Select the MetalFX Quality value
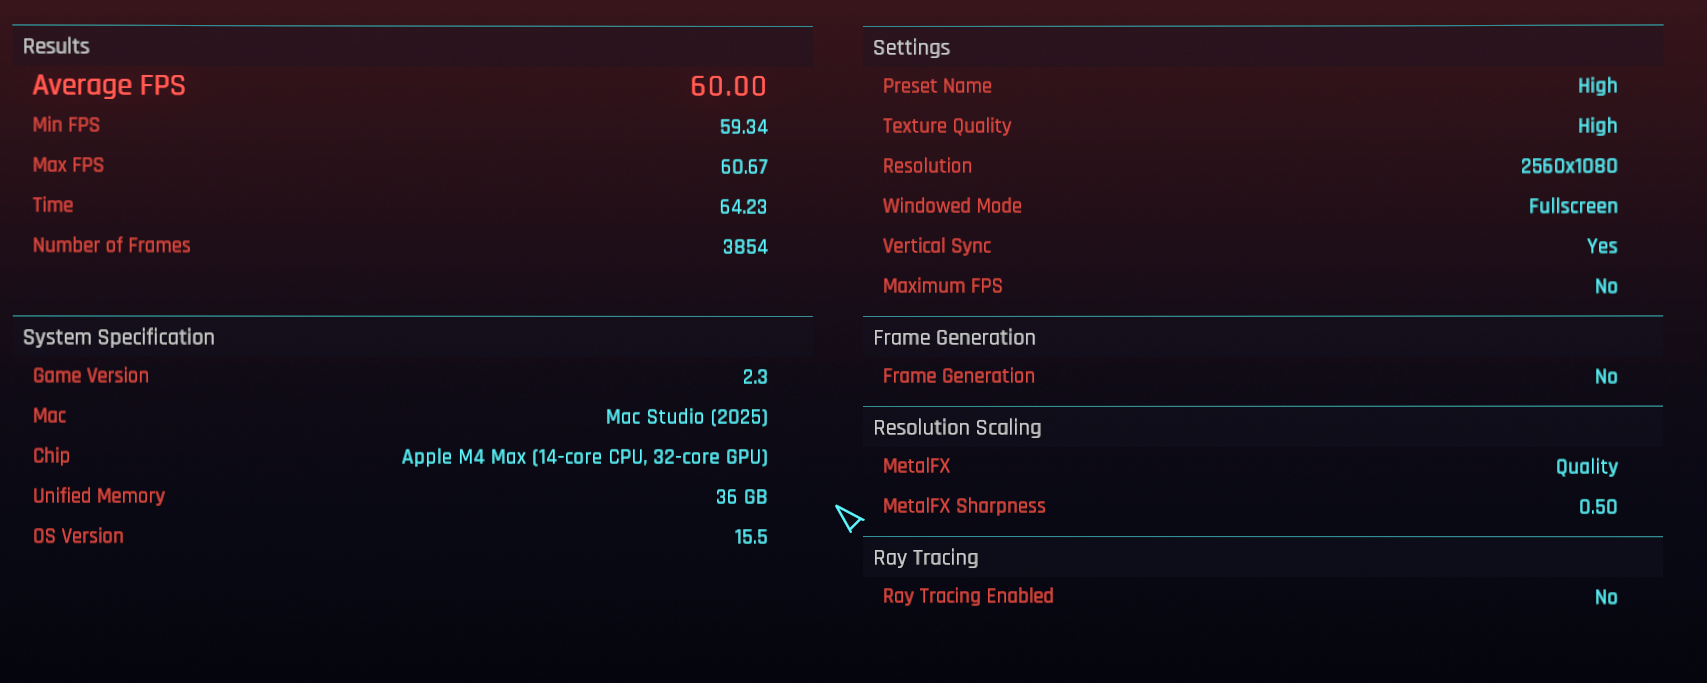 tap(1587, 467)
